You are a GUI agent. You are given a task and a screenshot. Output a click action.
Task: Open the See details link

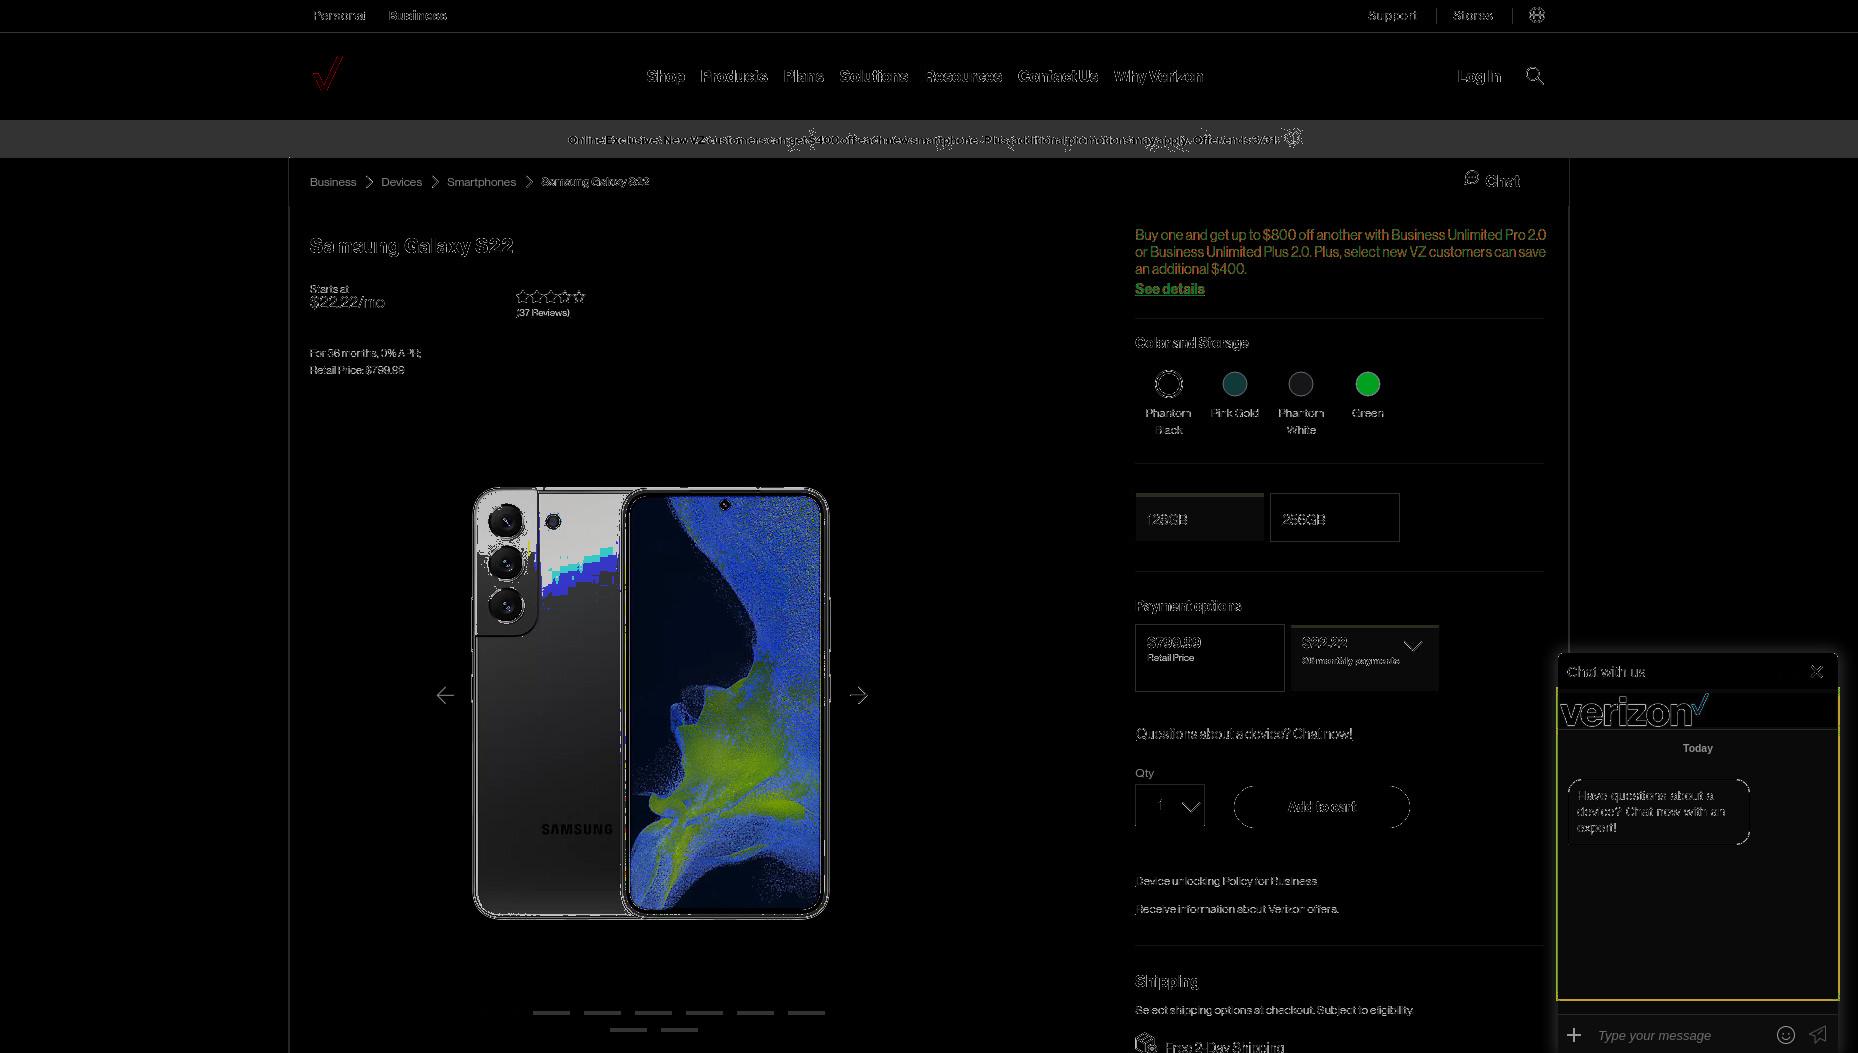pyautogui.click(x=1170, y=289)
